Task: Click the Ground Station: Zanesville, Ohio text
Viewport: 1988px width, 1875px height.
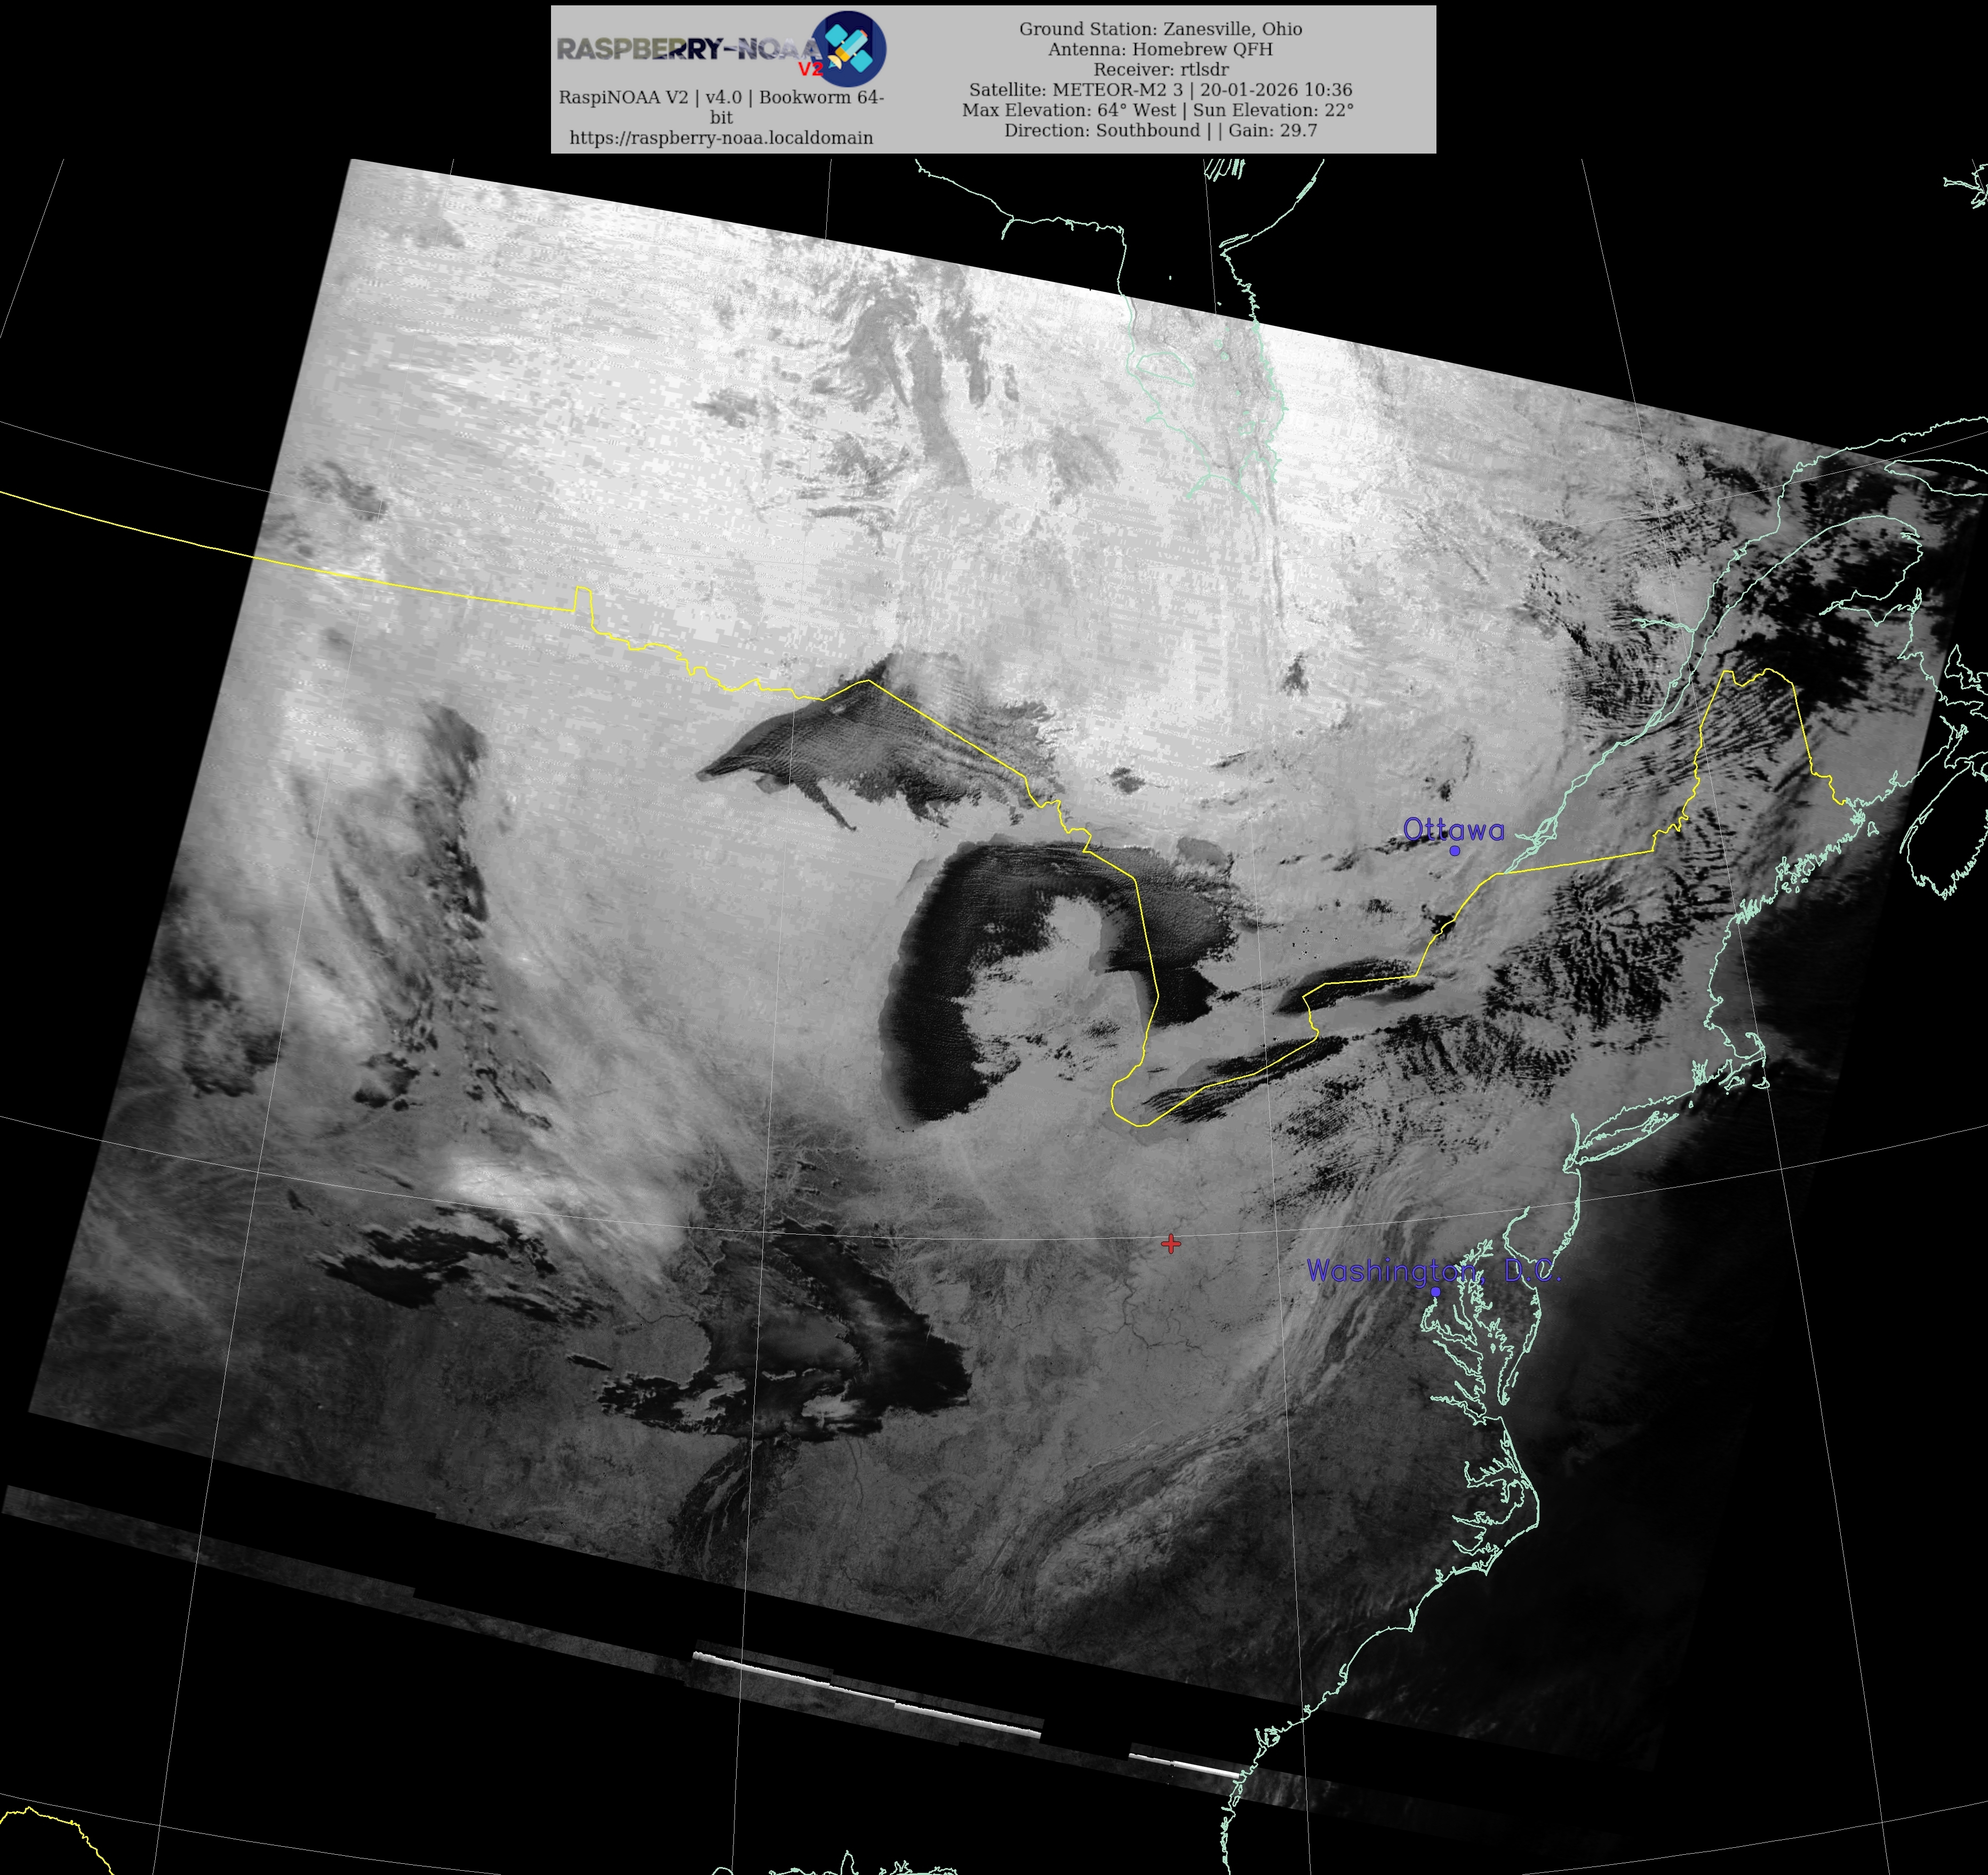Action: pyautogui.click(x=1160, y=29)
